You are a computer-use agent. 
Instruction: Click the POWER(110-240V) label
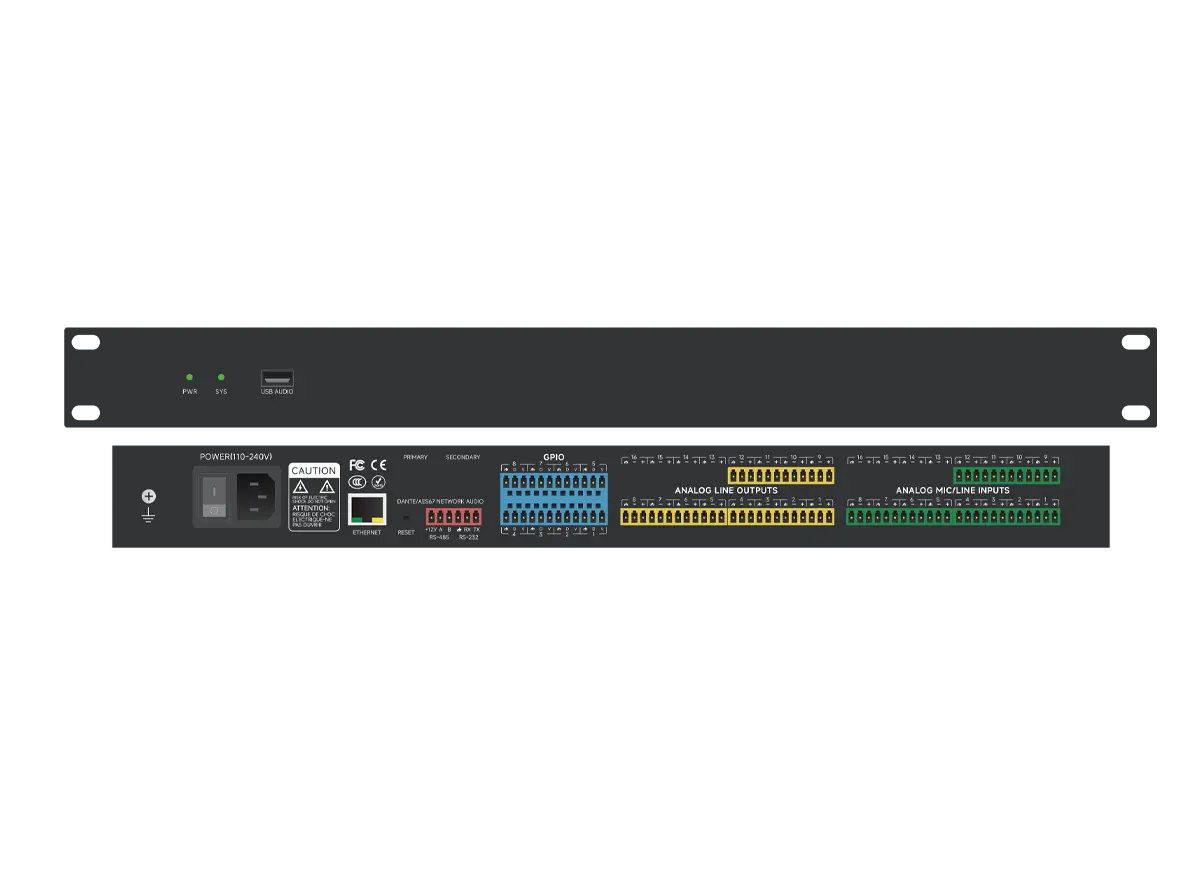pos(234,457)
